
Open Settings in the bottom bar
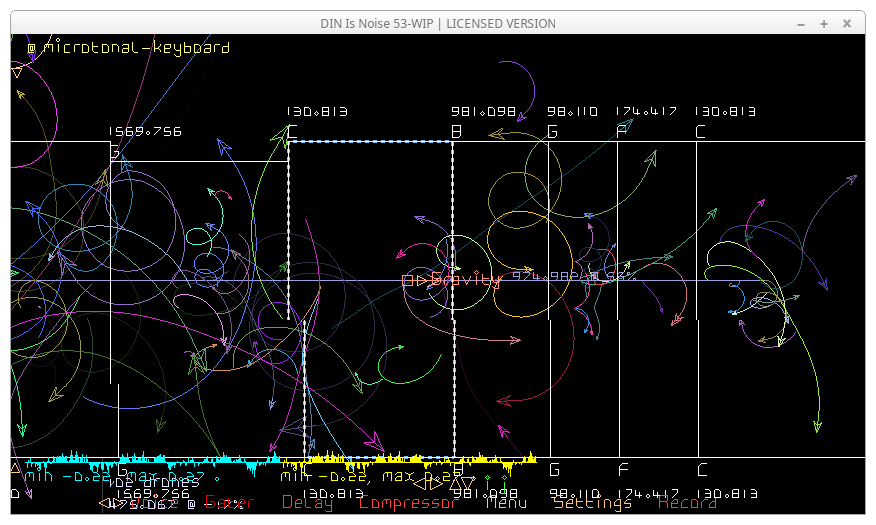[x=592, y=502]
